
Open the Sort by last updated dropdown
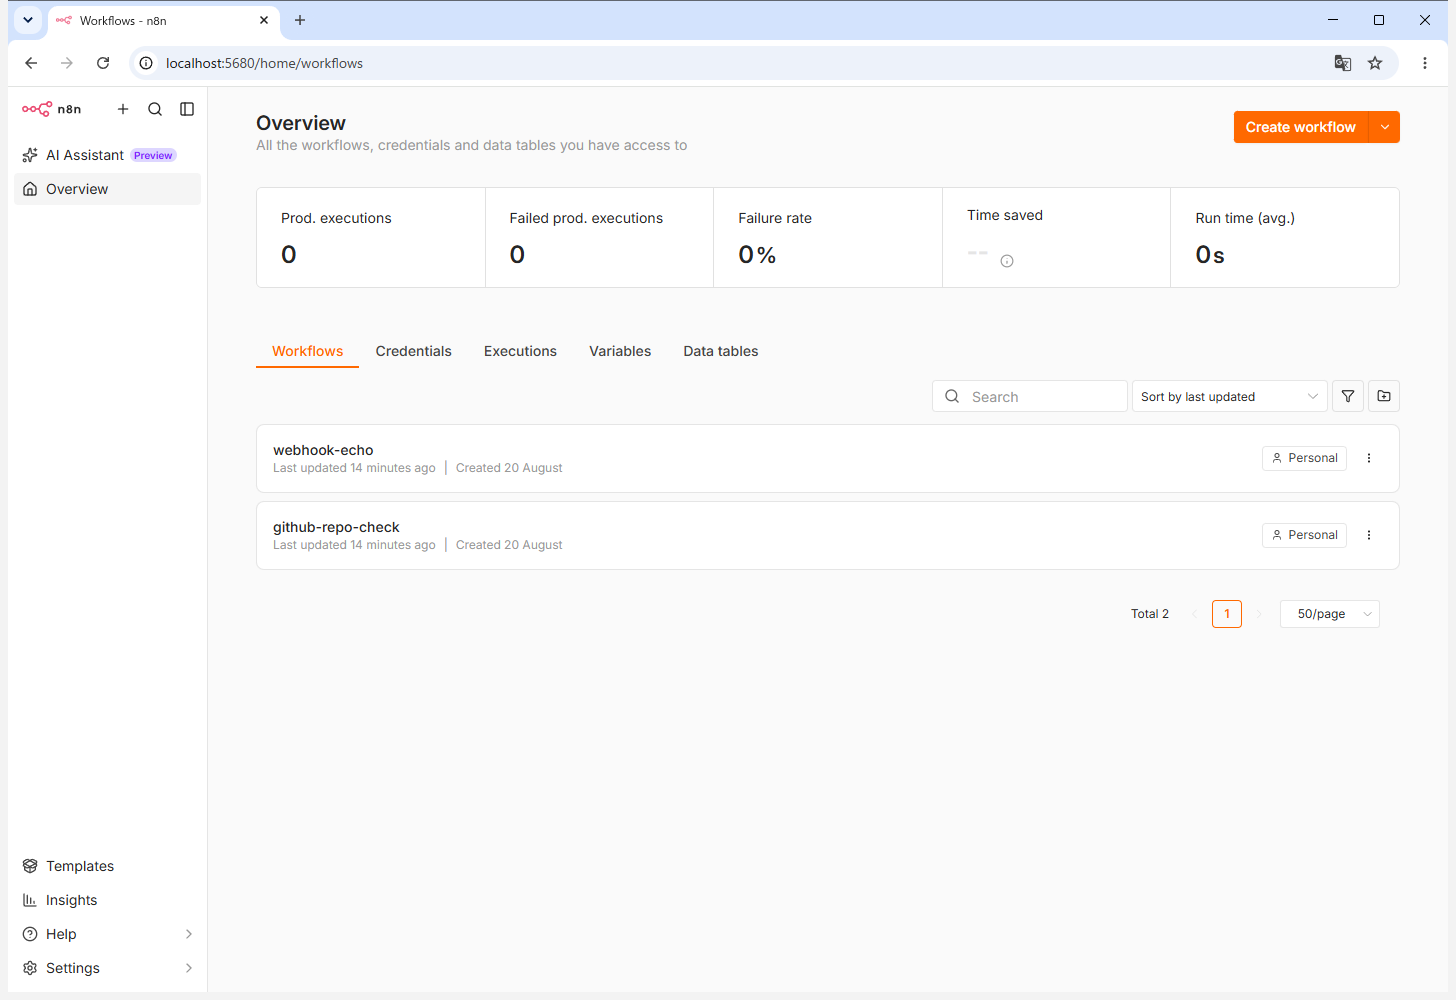point(1230,397)
